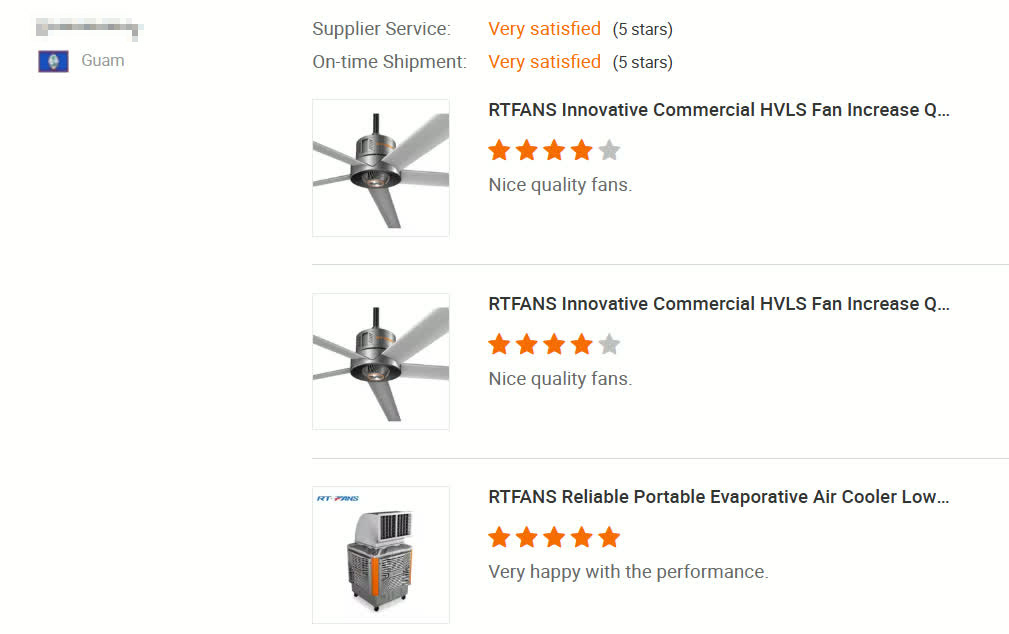
Task: Click 'Very happy with the performance' review text
Action: (628, 572)
